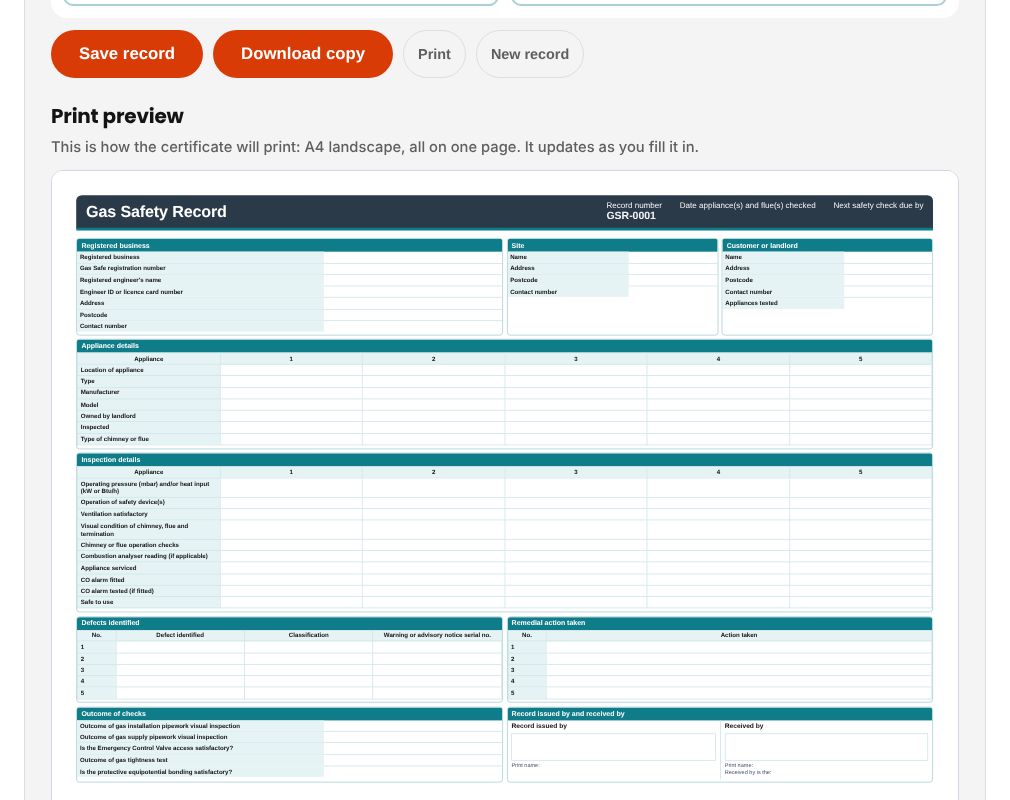Click 'Location of appliance' row label
Viewport: 1010px width, 800px height.
tap(112, 370)
